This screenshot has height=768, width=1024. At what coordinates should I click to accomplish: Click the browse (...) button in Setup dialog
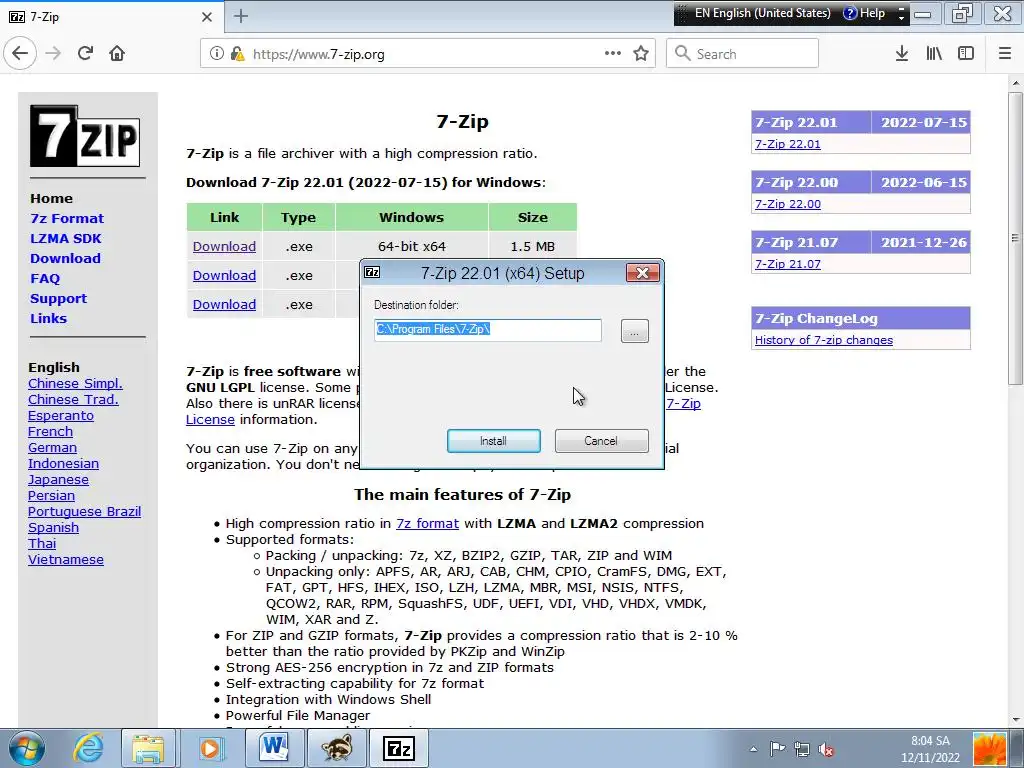pyautogui.click(x=635, y=331)
